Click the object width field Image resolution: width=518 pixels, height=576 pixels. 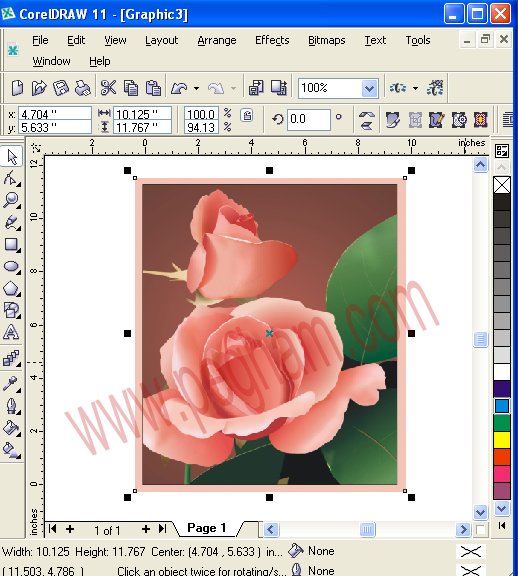coord(142,114)
